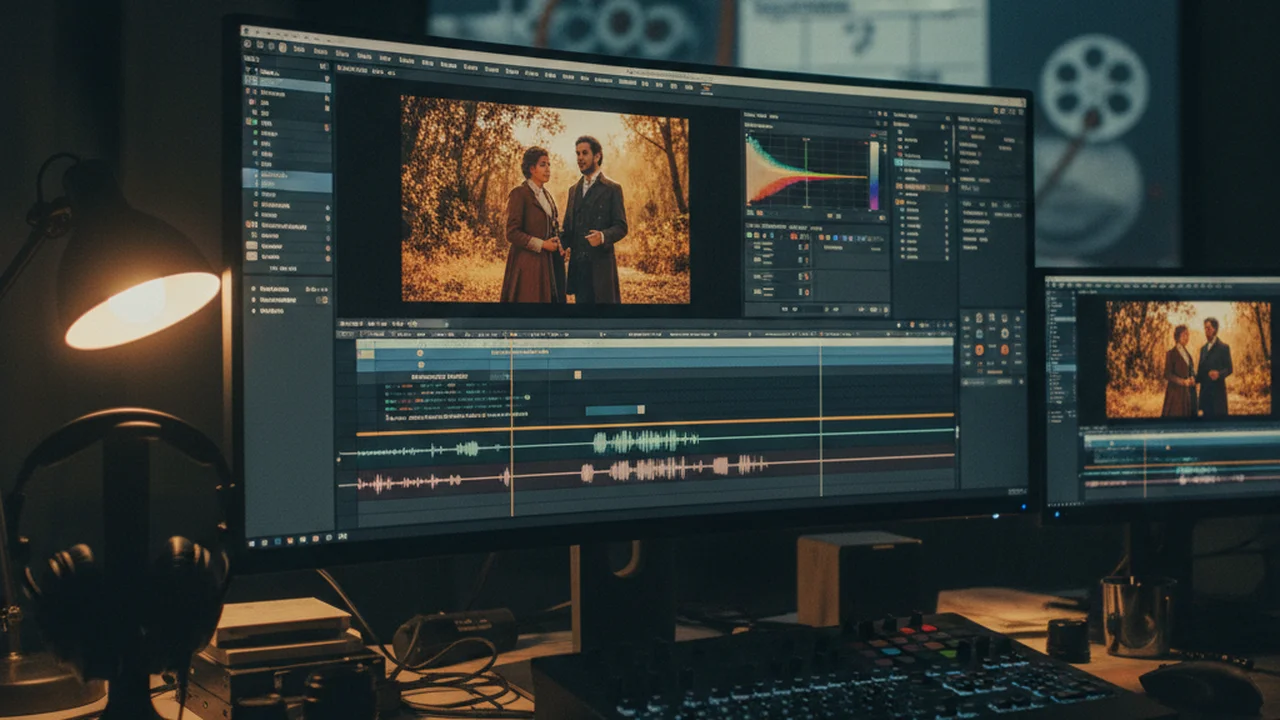Expand the second highlighted blue row in left panel

(286, 181)
